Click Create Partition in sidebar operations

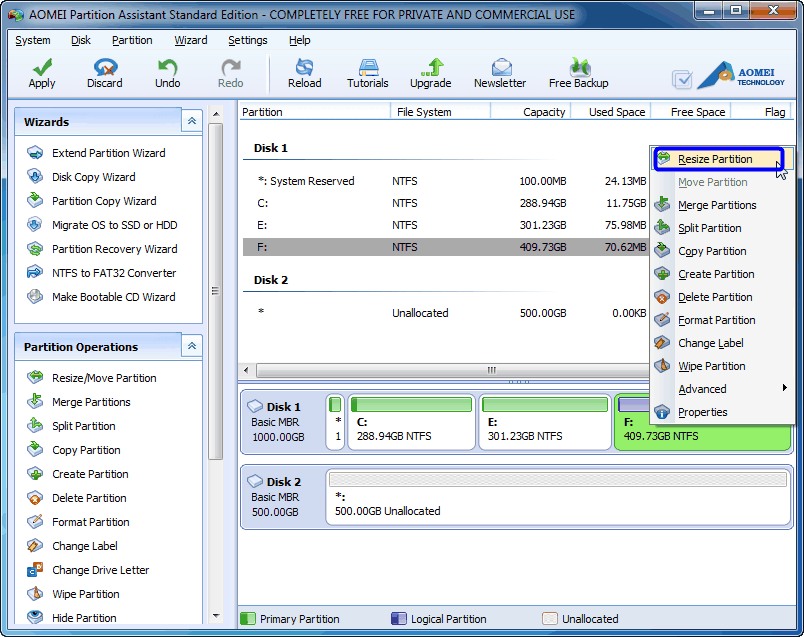click(90, 474)
